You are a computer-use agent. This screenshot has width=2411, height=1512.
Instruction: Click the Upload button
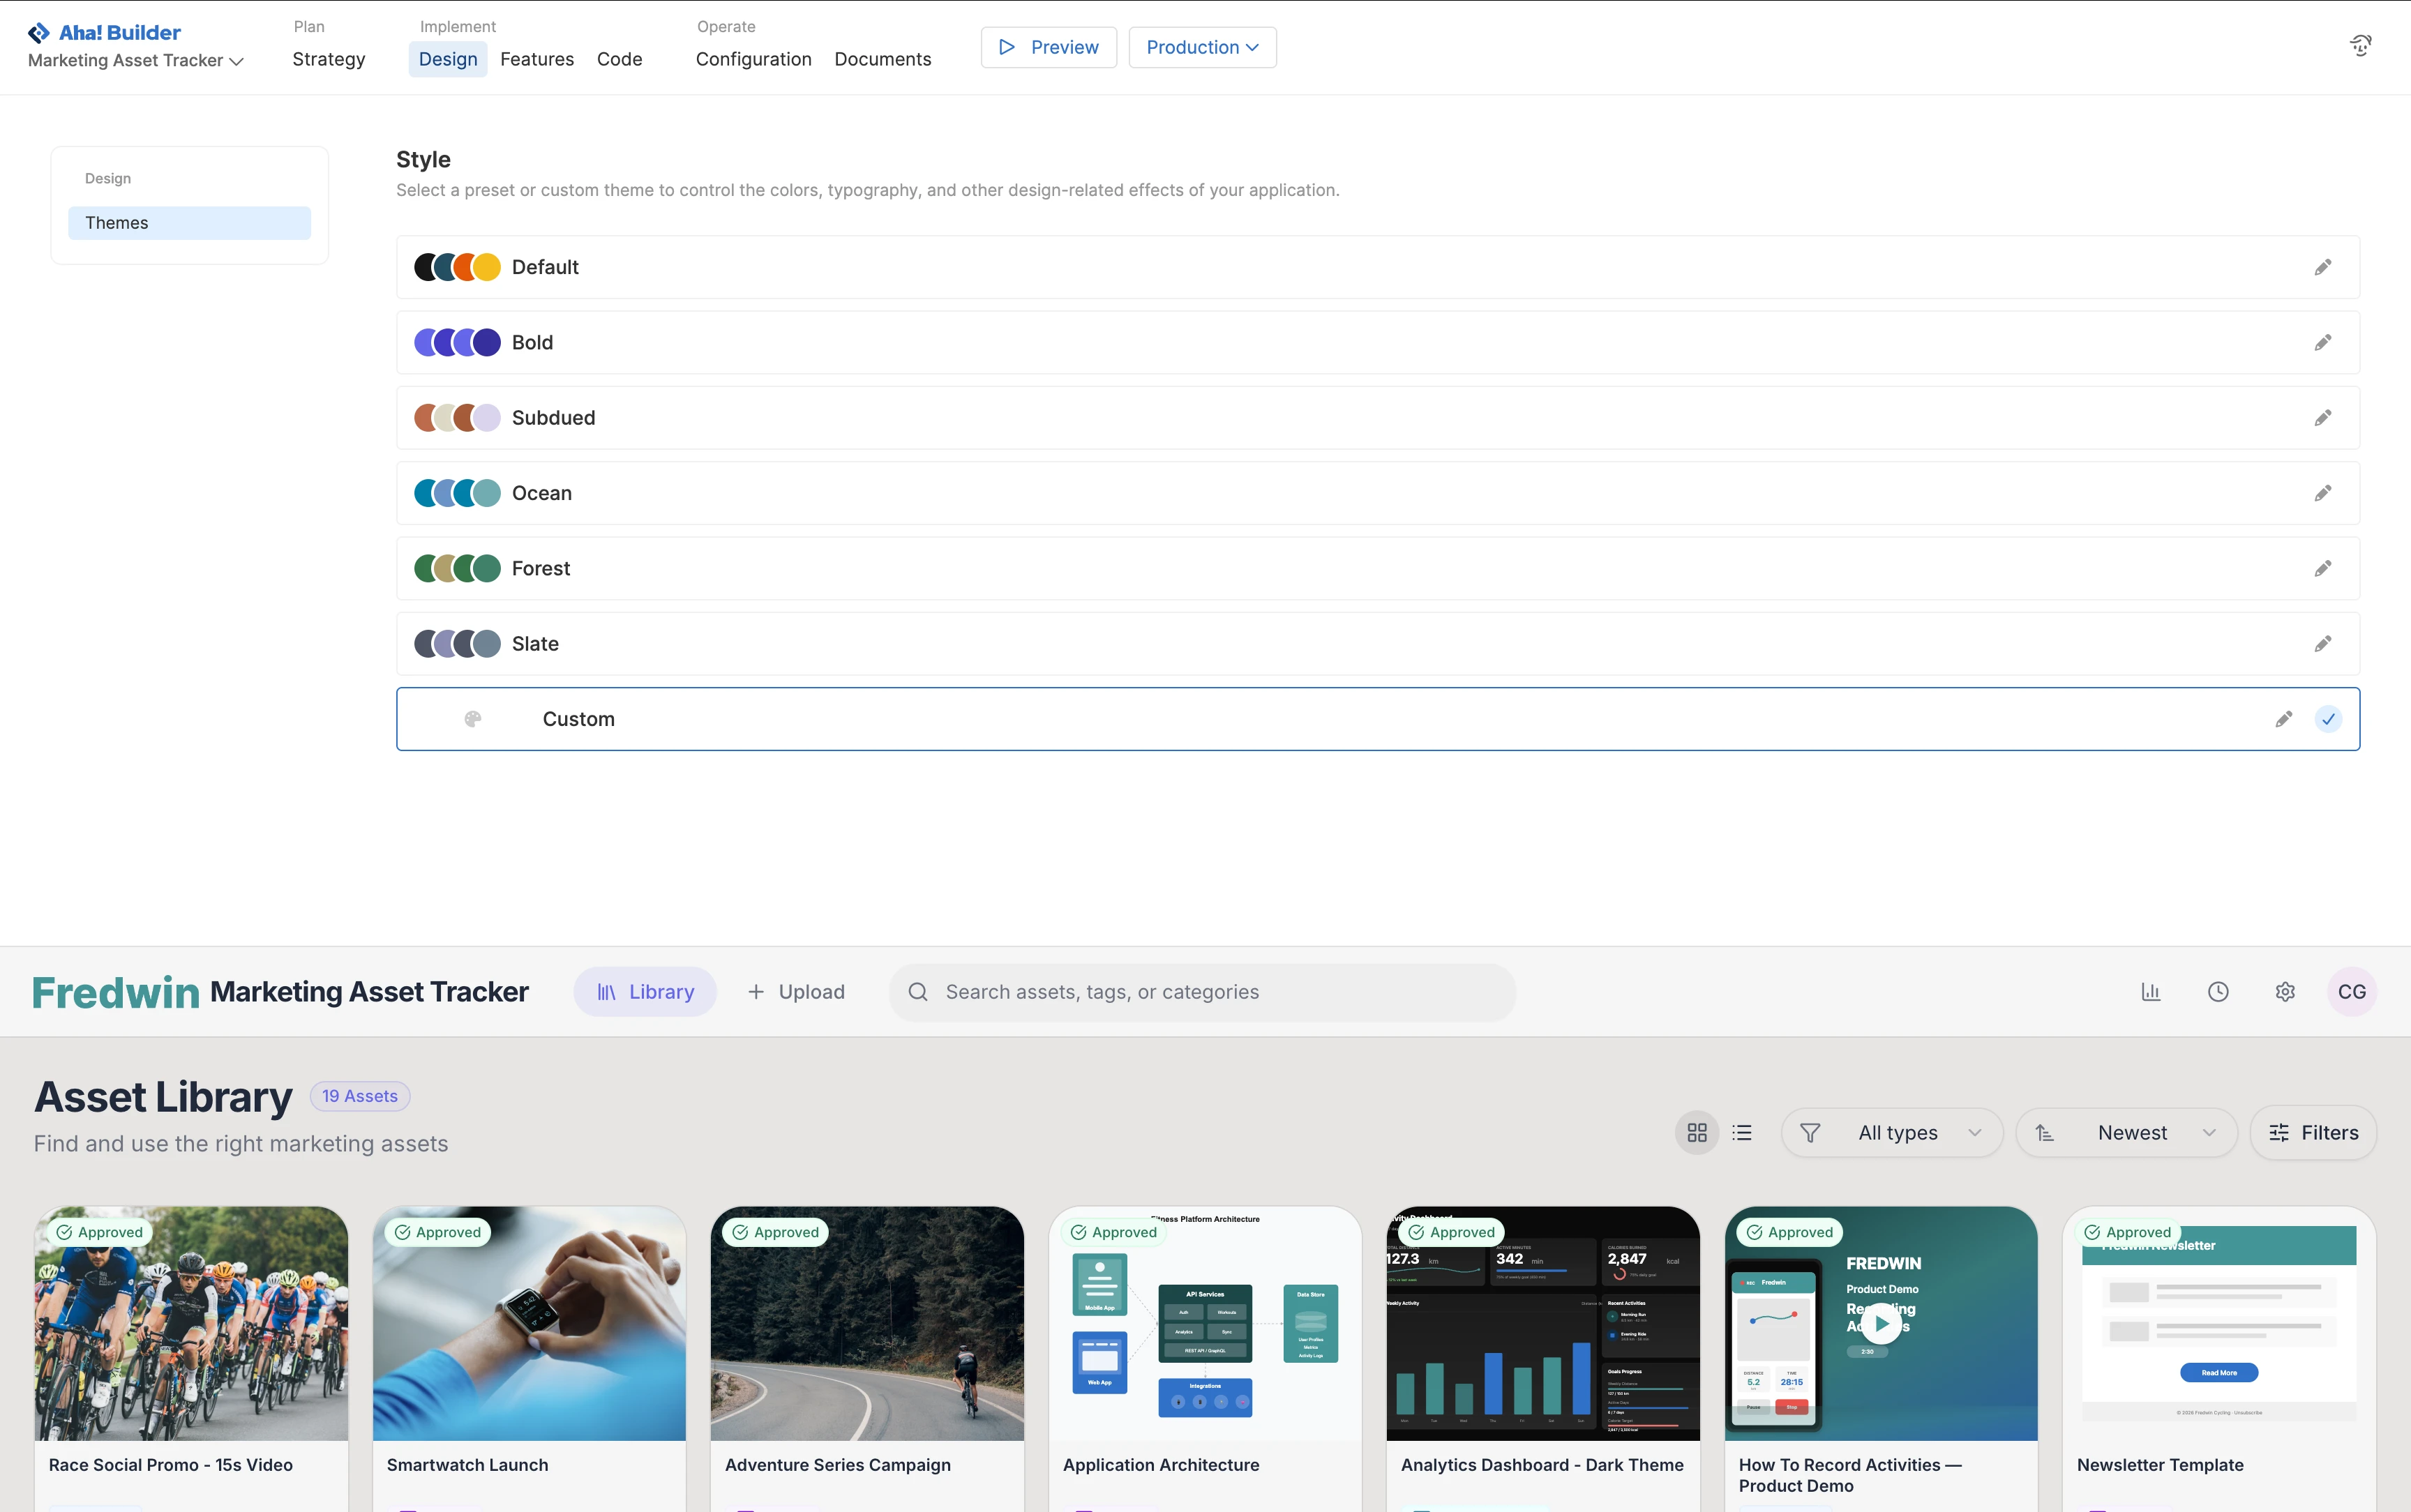[796, 992]
